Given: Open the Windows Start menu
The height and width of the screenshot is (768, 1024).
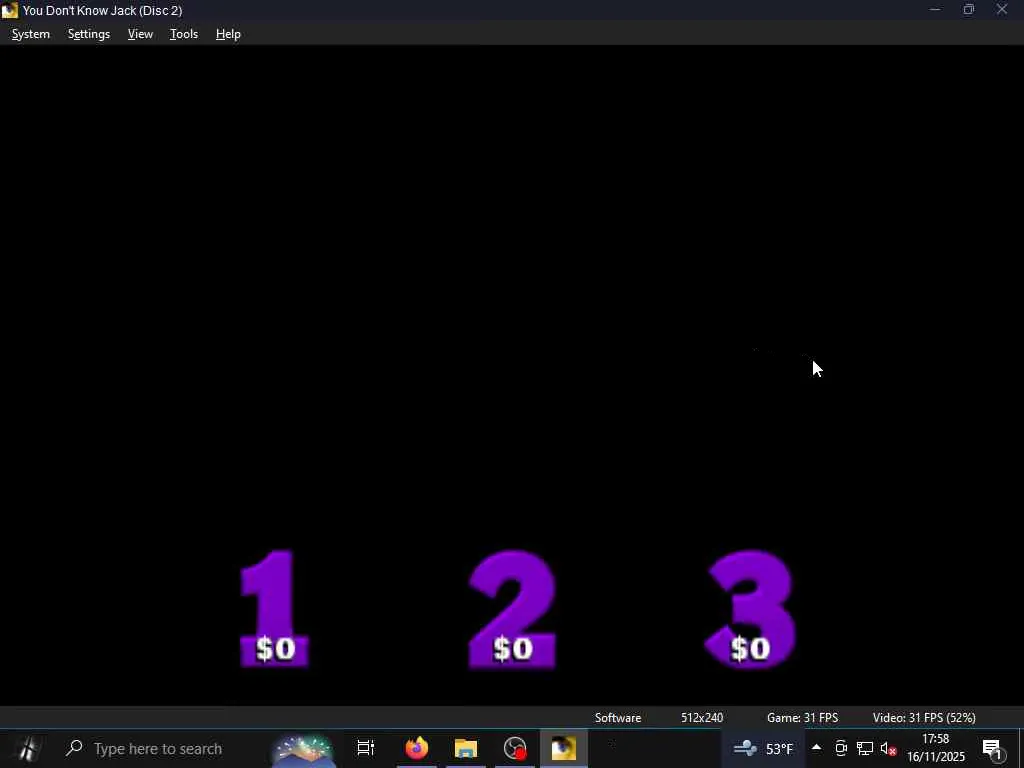Looking at the screenshot, I should click(27, 748).
